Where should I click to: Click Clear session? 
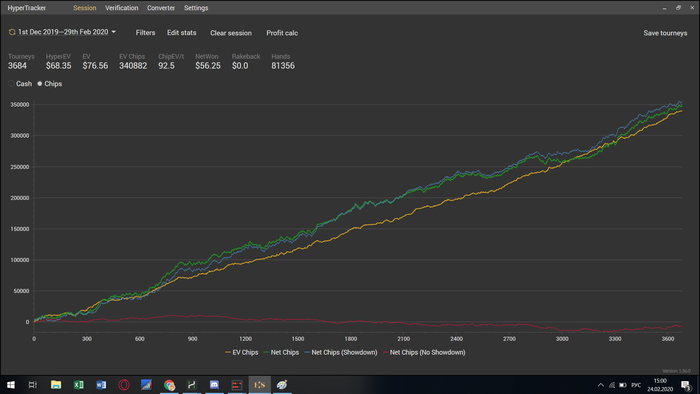[231, 33]
